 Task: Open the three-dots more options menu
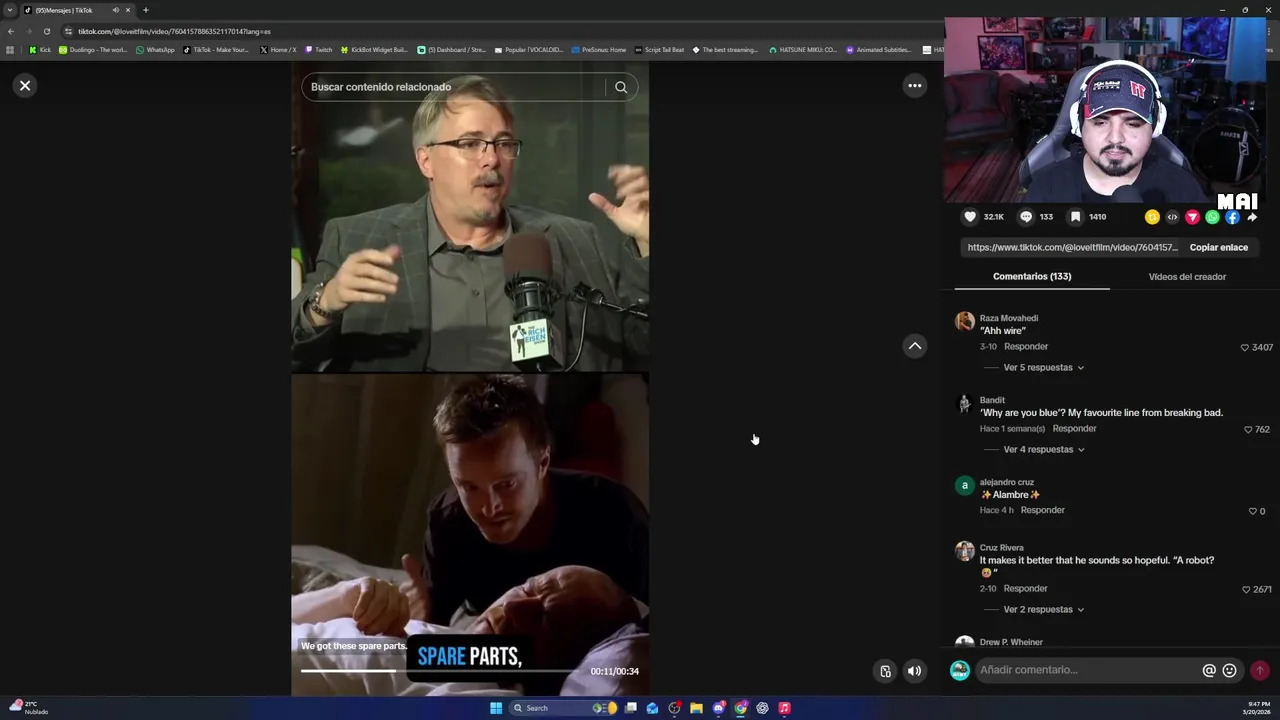point(914,86)
